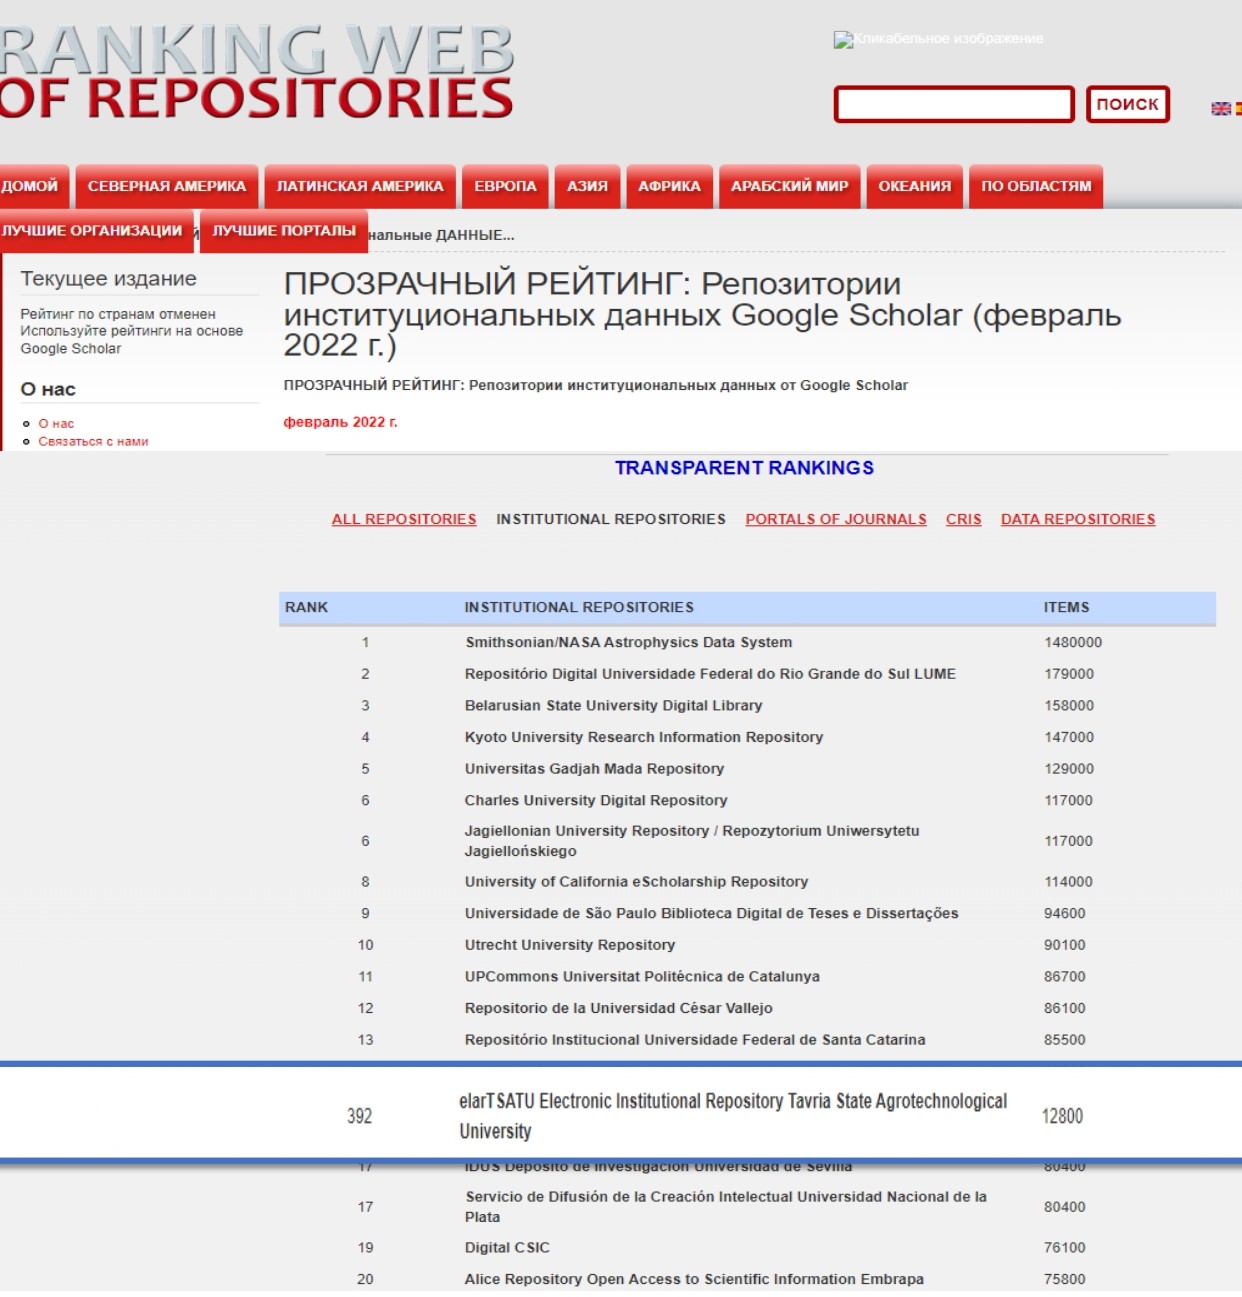Open the ЛУЧШИЕ ПОРТАЛЫ menu tab
This screenshot has height=1297, width=1242.
pos(284,231)
